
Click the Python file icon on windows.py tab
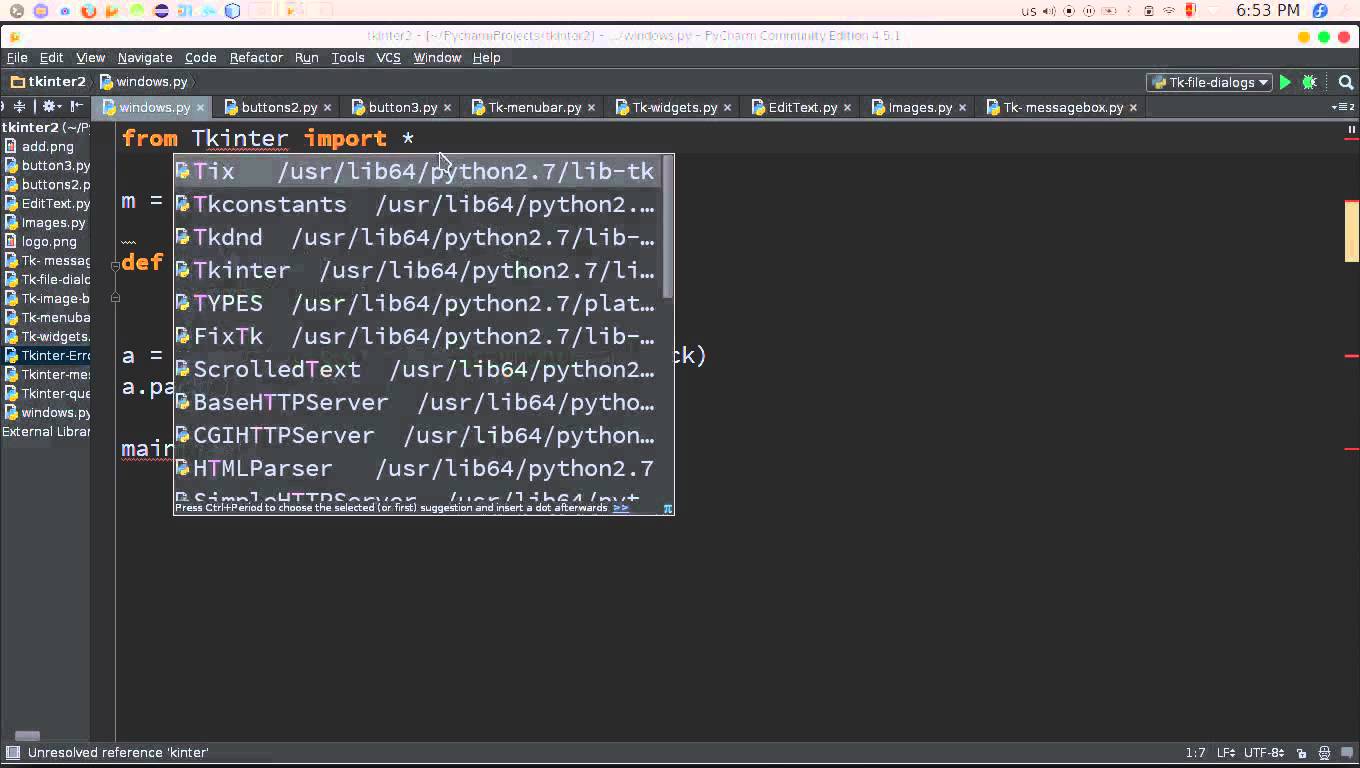(108, 106)
